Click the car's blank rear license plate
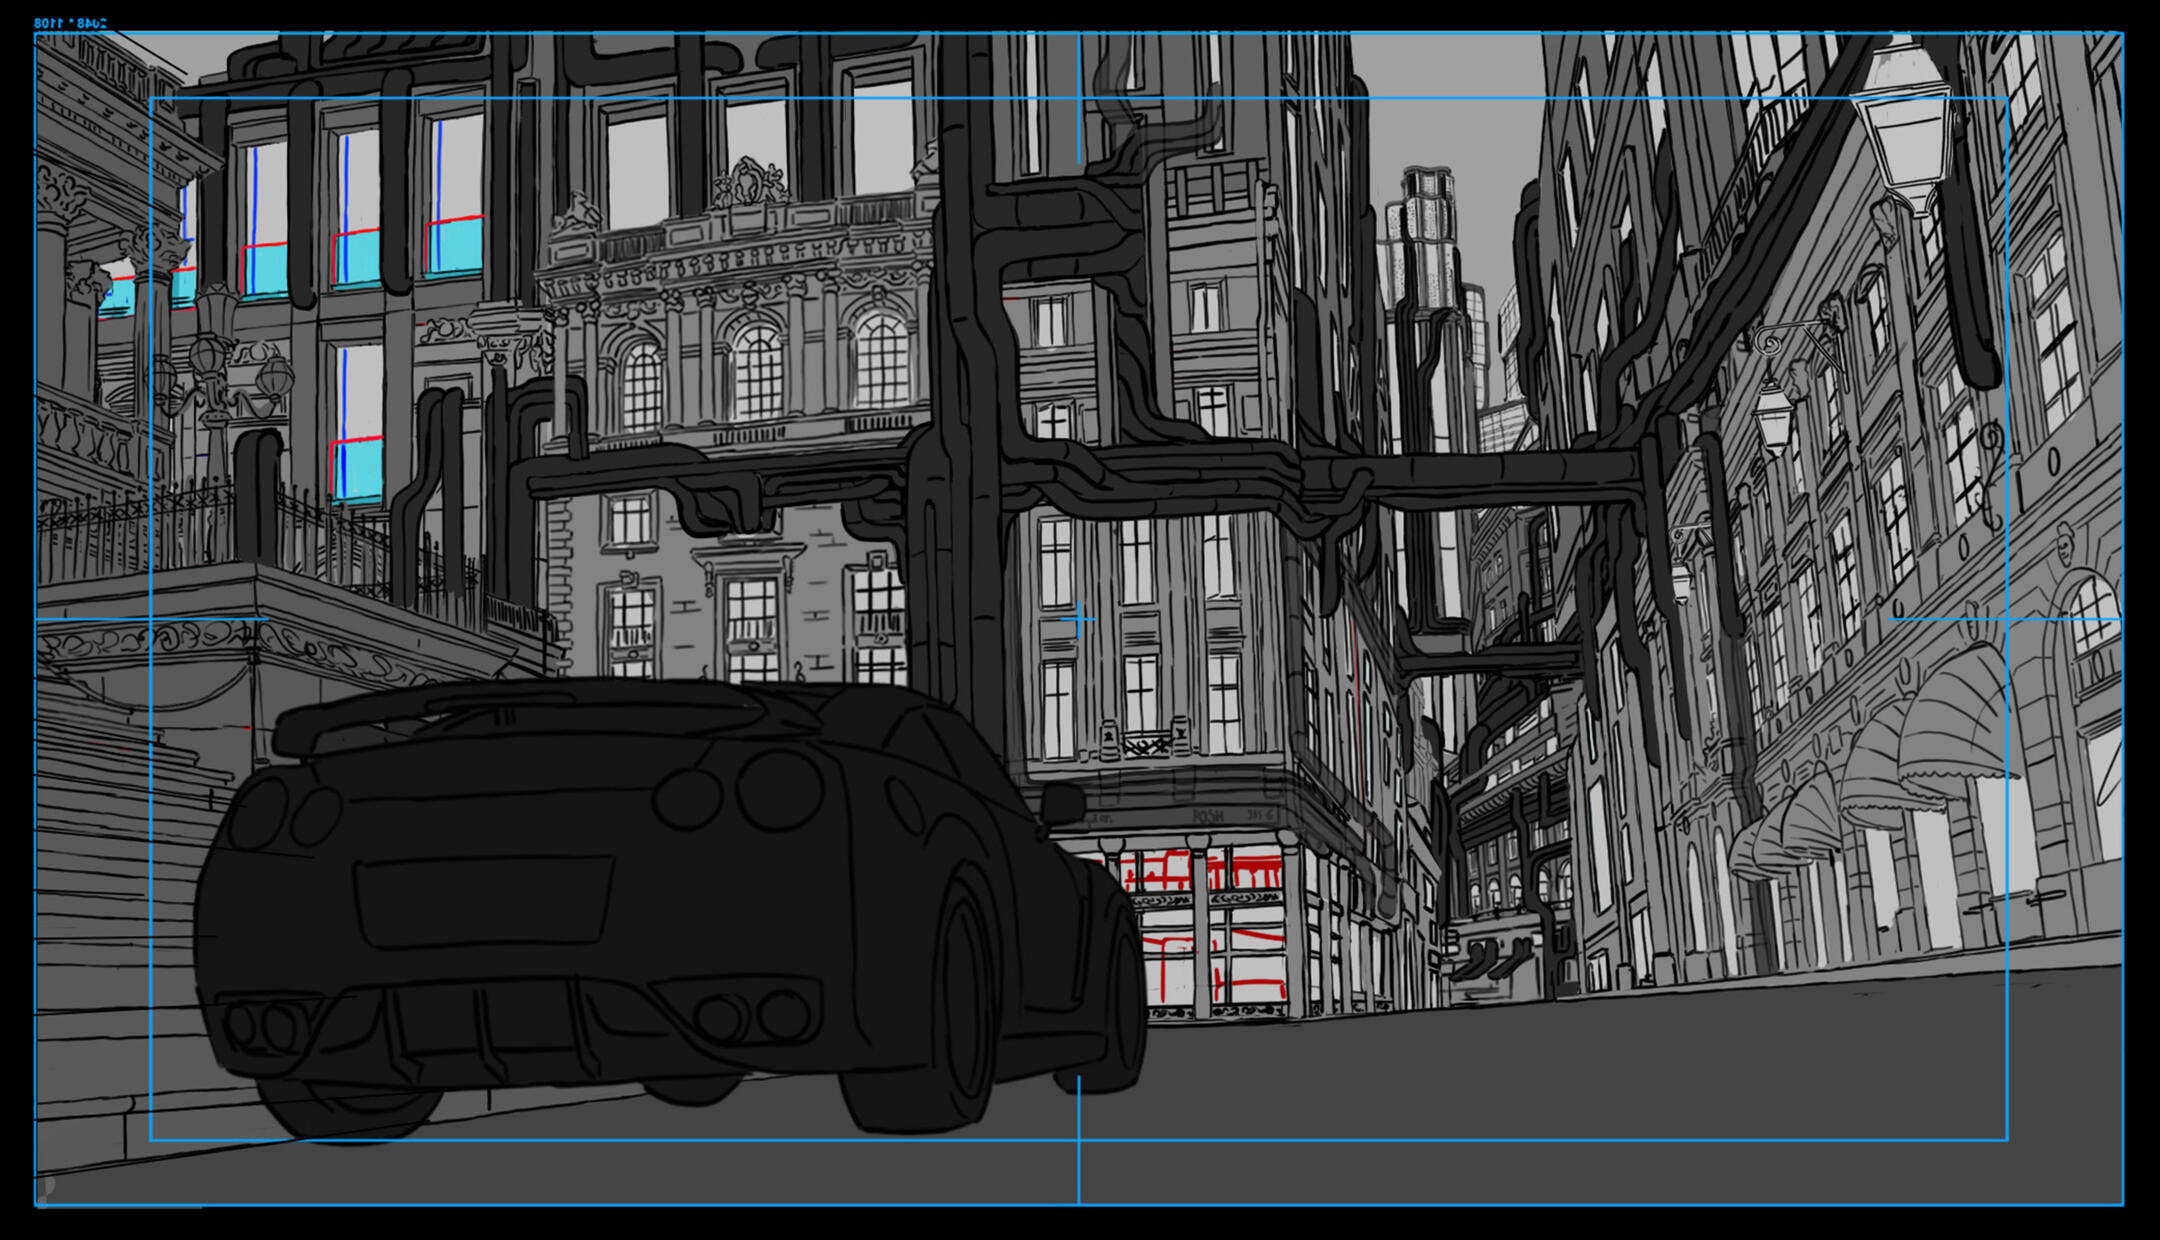2160x1240 pixels. (484, 900)
